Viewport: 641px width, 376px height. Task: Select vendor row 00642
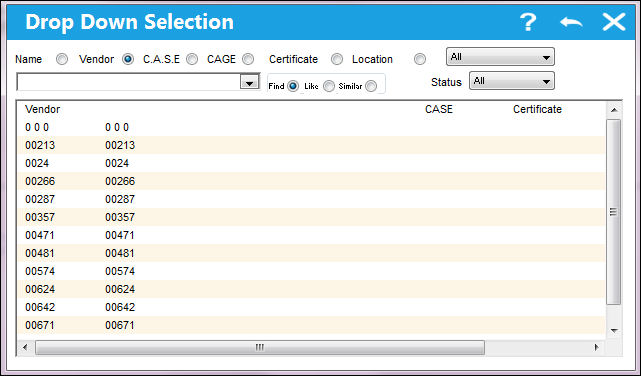coord(311,307)
